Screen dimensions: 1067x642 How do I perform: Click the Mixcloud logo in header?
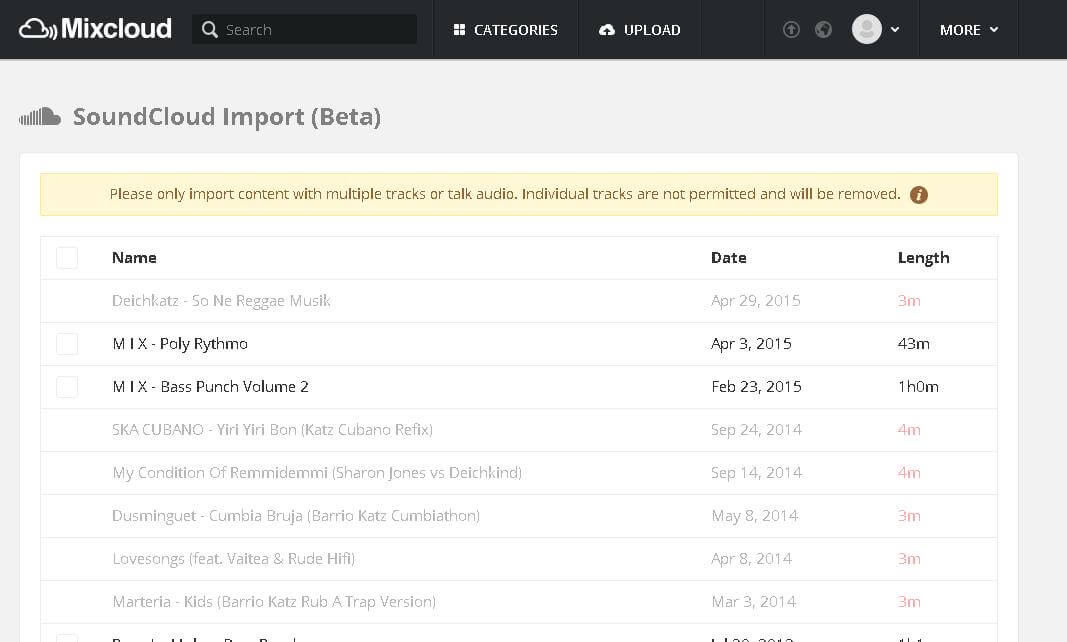95,29
